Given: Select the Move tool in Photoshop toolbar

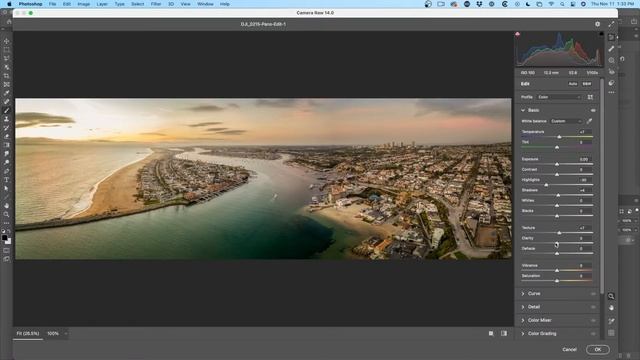Looking at the screenshot, I should 7,41.
